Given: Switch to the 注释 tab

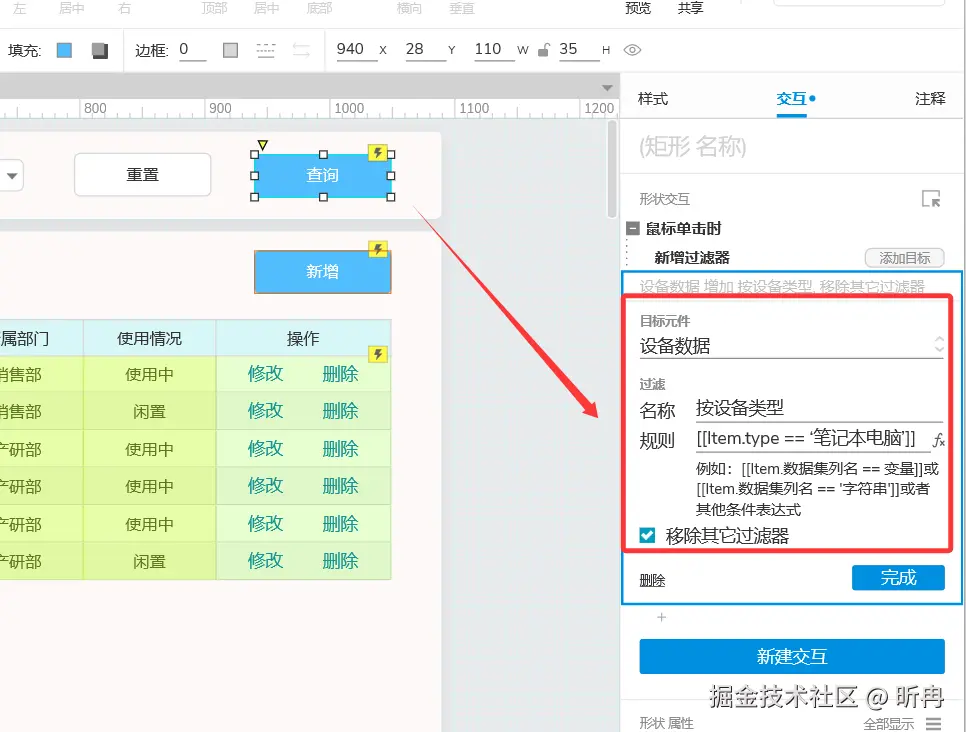Looking at the screenshot, I should tap(930, 99).
